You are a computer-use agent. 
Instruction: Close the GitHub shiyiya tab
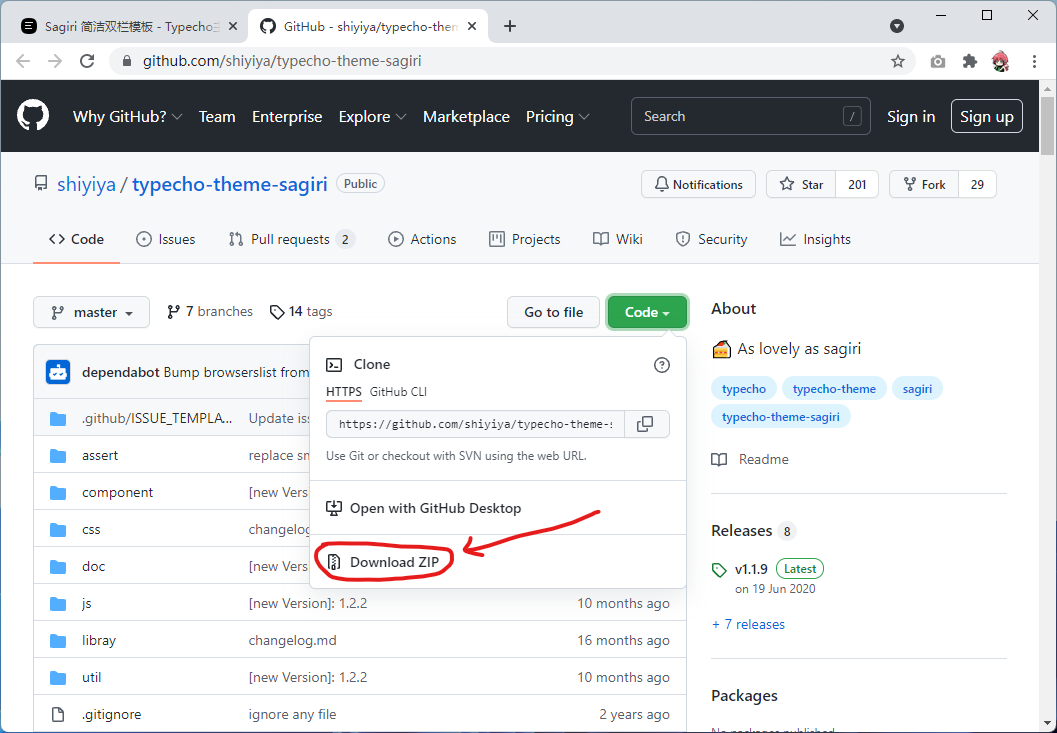point(472,26)
